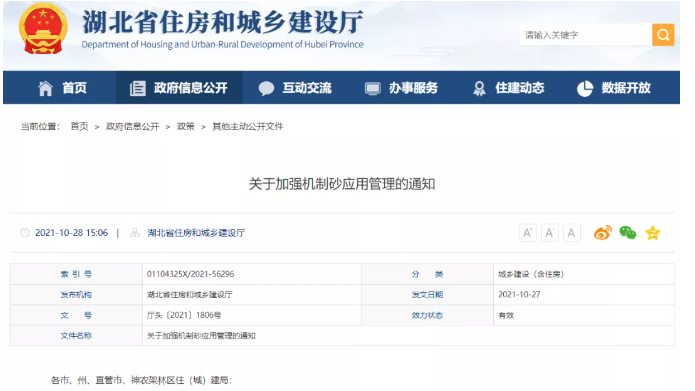Click the 发文日期 label cell
This screenshot has width=695, height=391.
427,294
